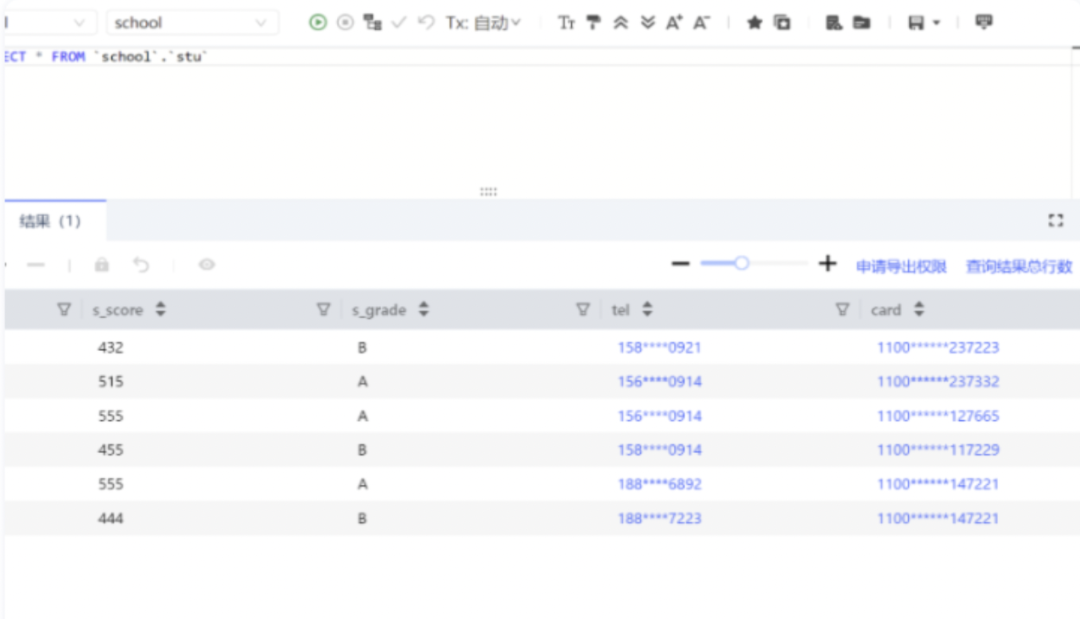Sort by tel column
1080x619 pixels.
tap(647, 309)
